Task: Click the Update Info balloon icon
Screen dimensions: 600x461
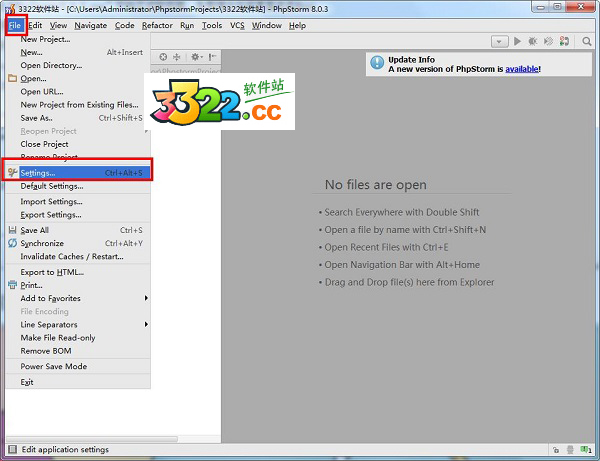Action: [377, 64]
